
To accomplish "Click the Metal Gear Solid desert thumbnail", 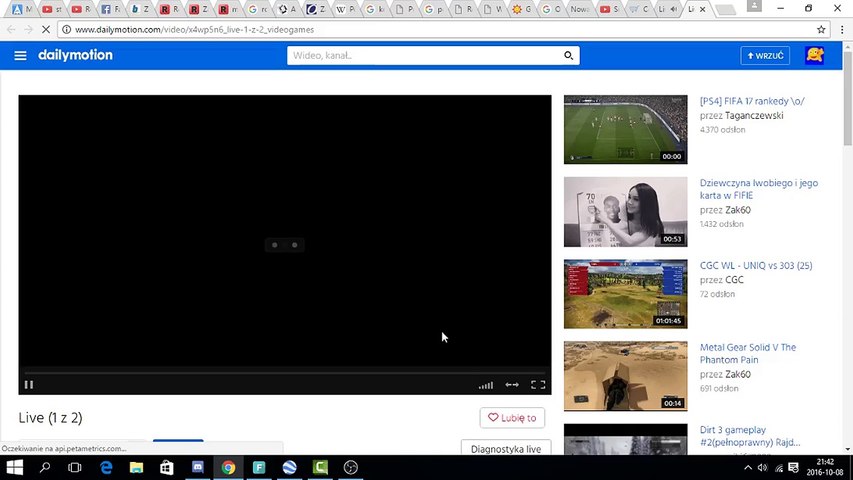I will (x=626, y=376).
